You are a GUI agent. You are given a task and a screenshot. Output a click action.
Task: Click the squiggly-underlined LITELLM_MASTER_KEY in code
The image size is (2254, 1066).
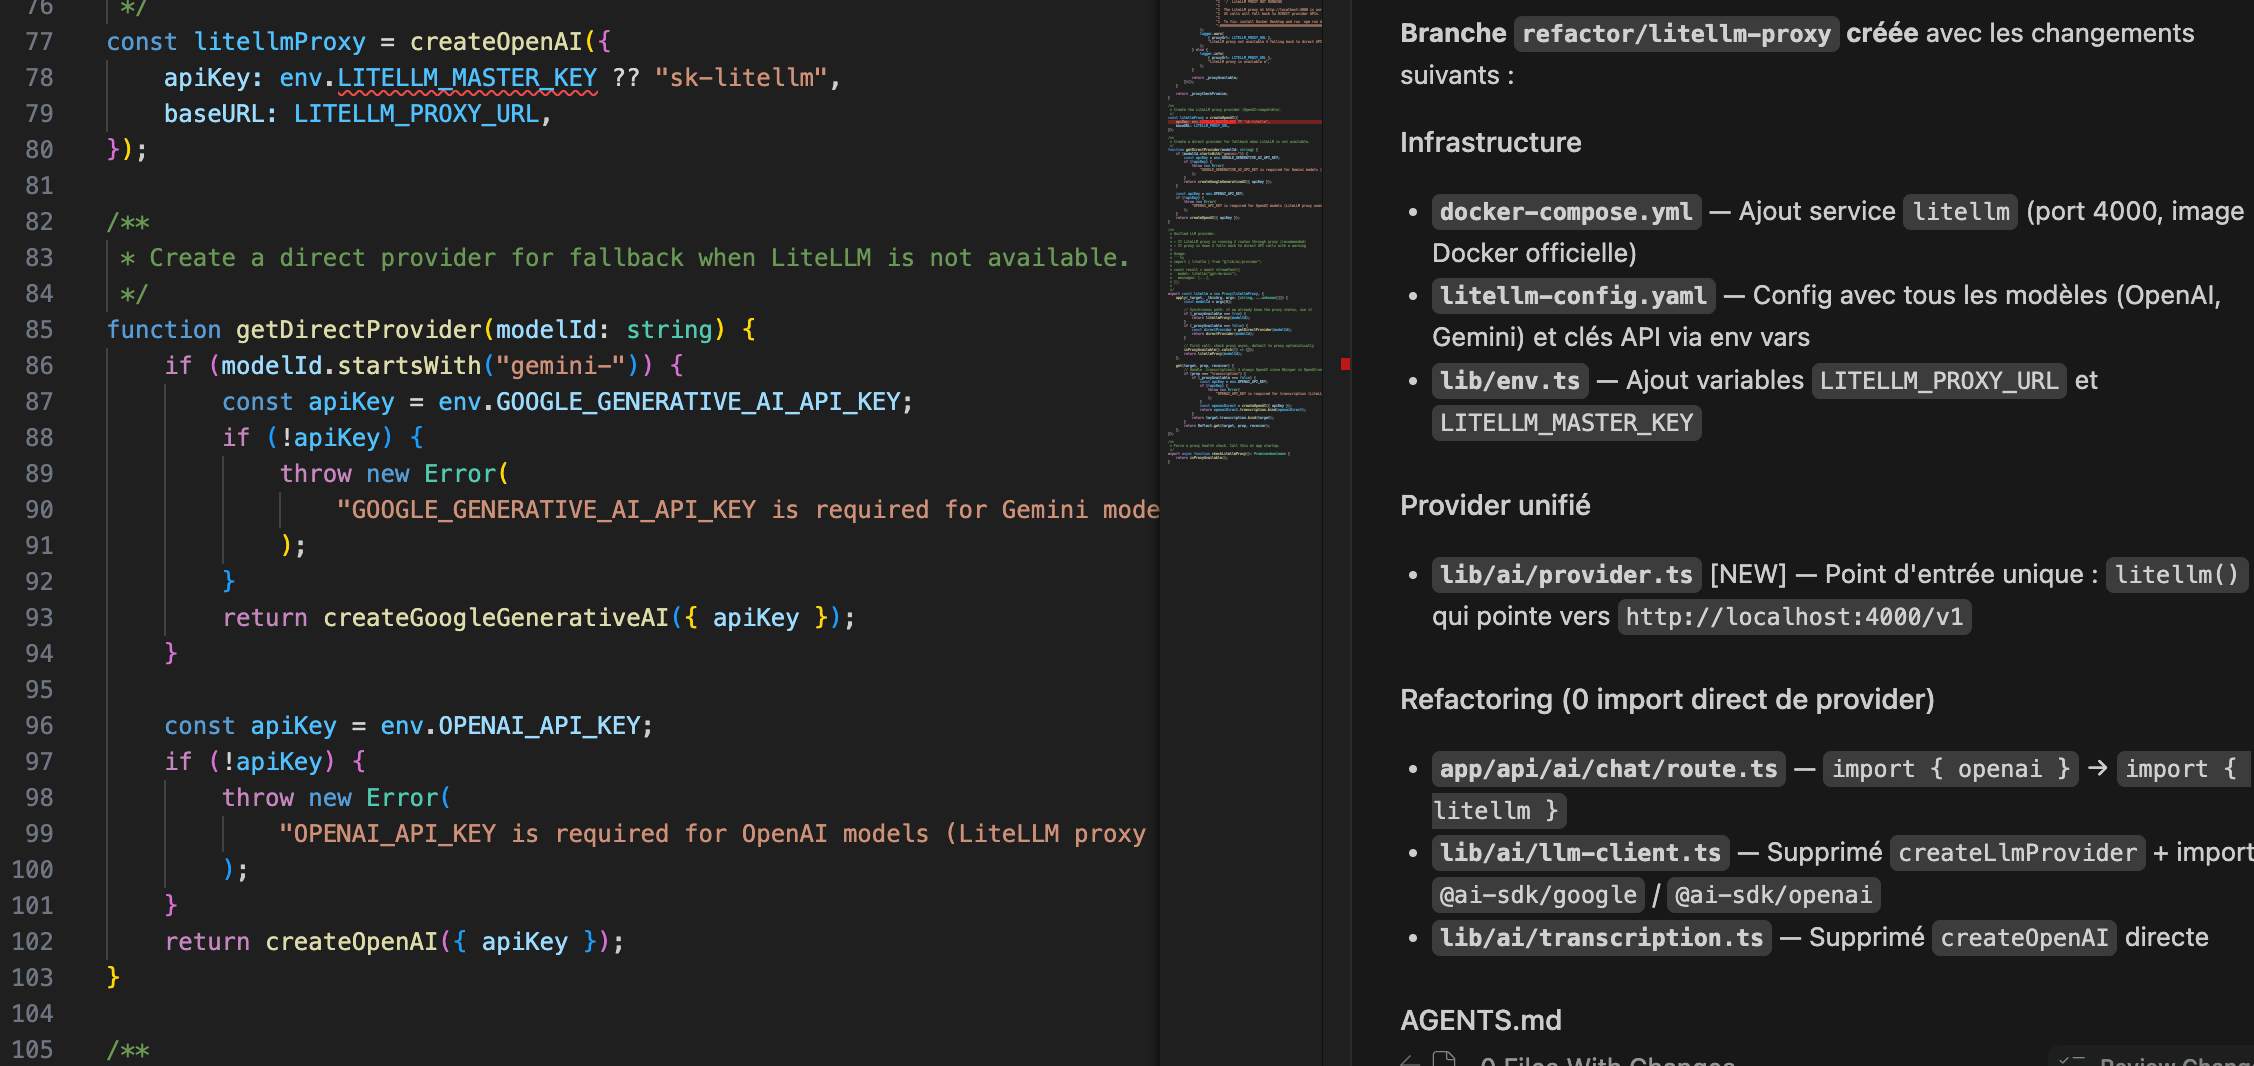pos(466,78)
